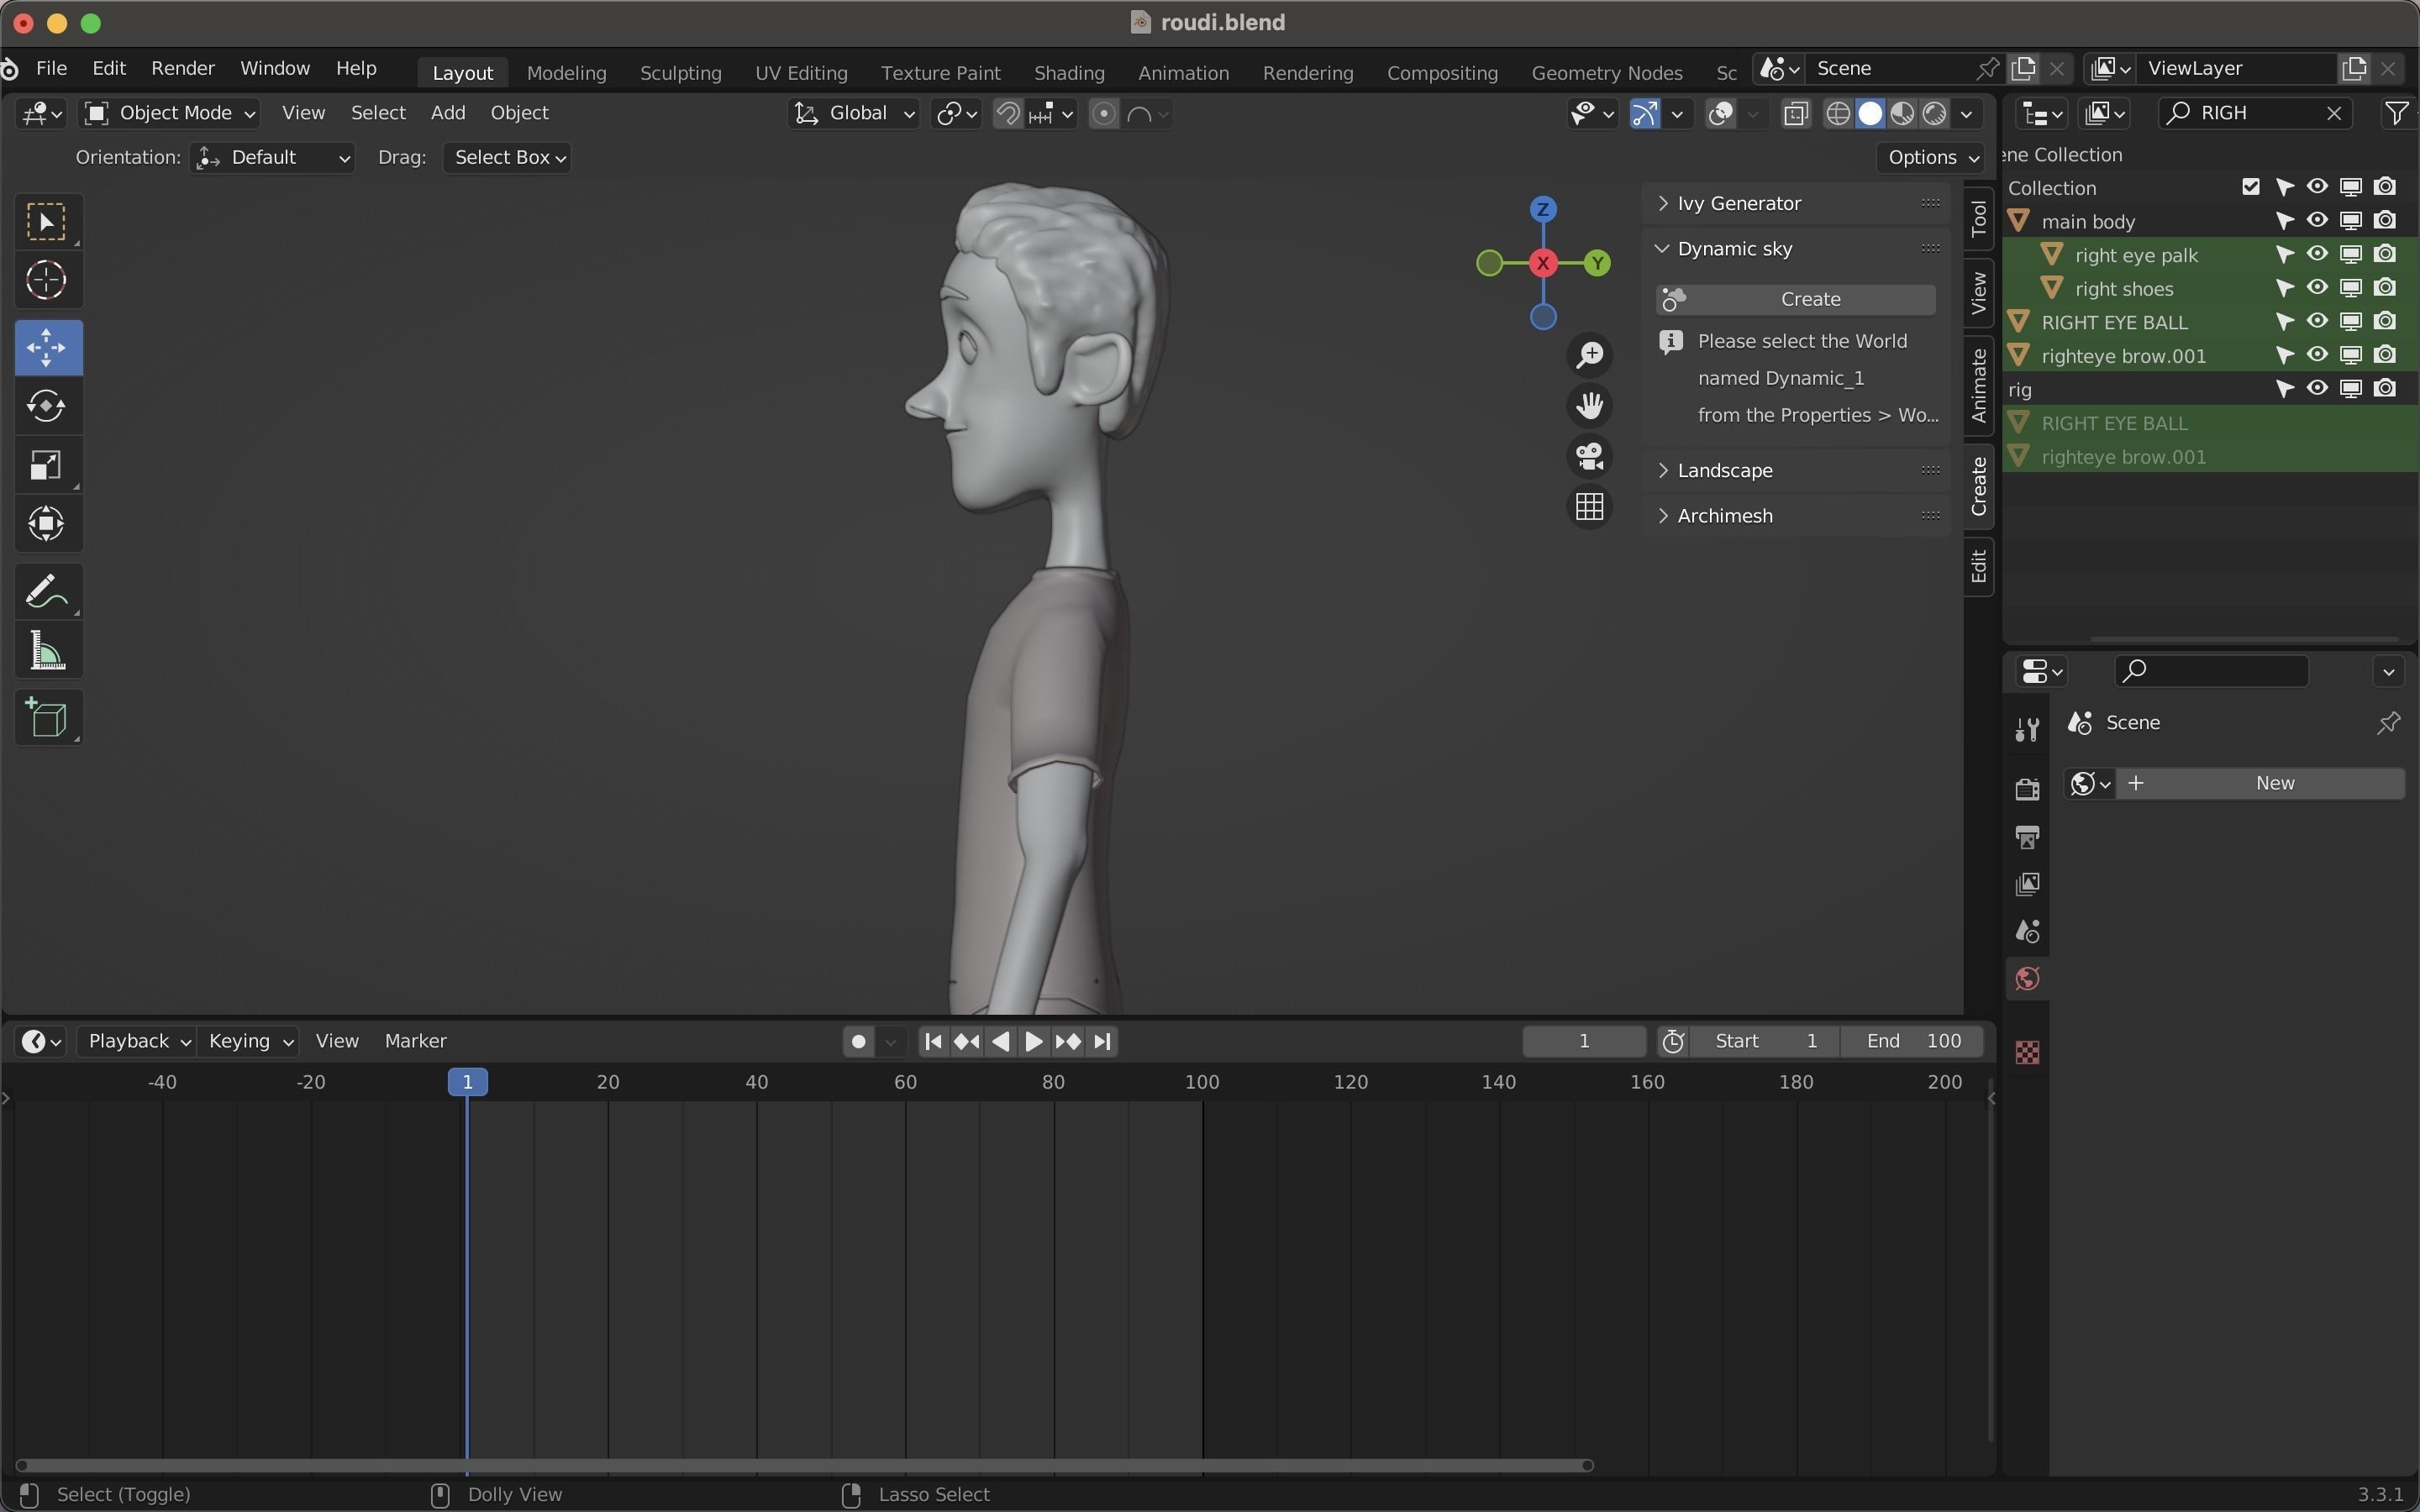Click the Cursor tool icon

[x=47, y=281]
